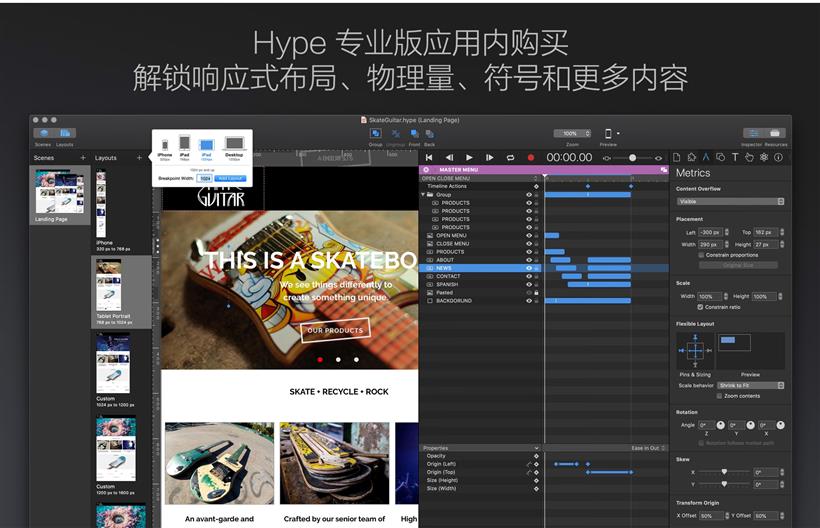Open the Physics inspector tab icon

point(763,157)
